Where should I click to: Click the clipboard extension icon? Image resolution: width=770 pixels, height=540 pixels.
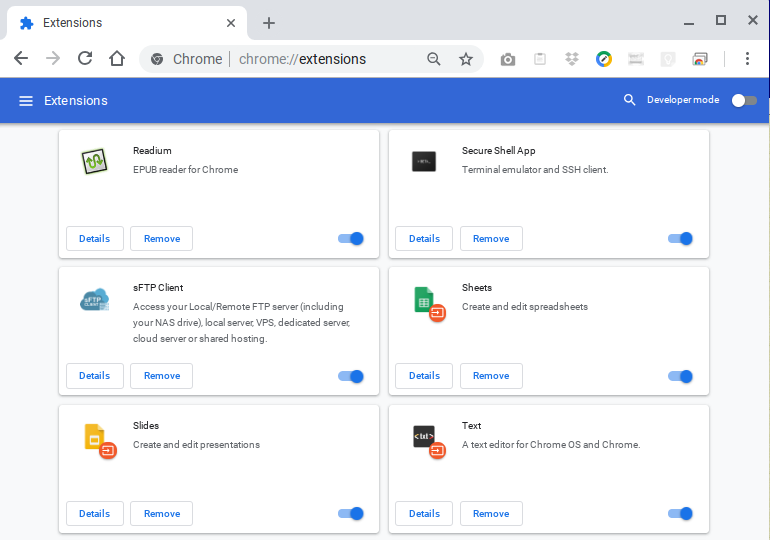540,59
